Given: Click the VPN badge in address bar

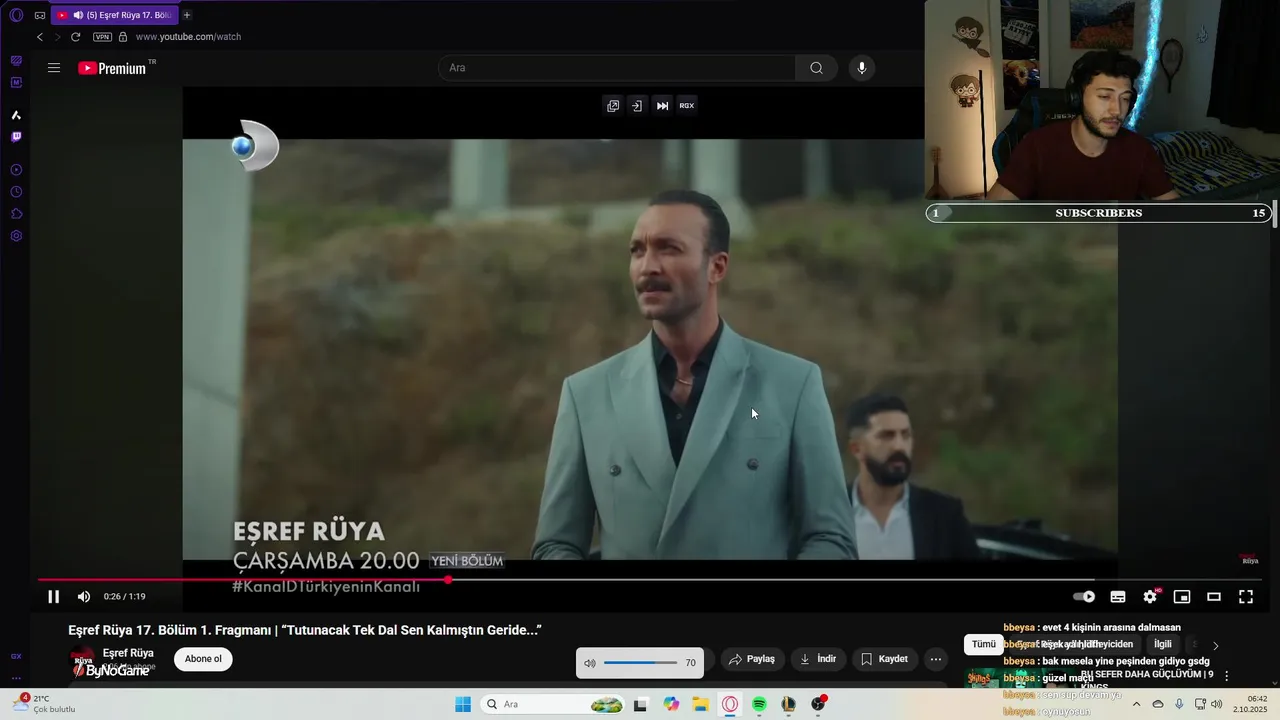Looking at the screenshot, I should pyautogui.click(x=102, y=37).
